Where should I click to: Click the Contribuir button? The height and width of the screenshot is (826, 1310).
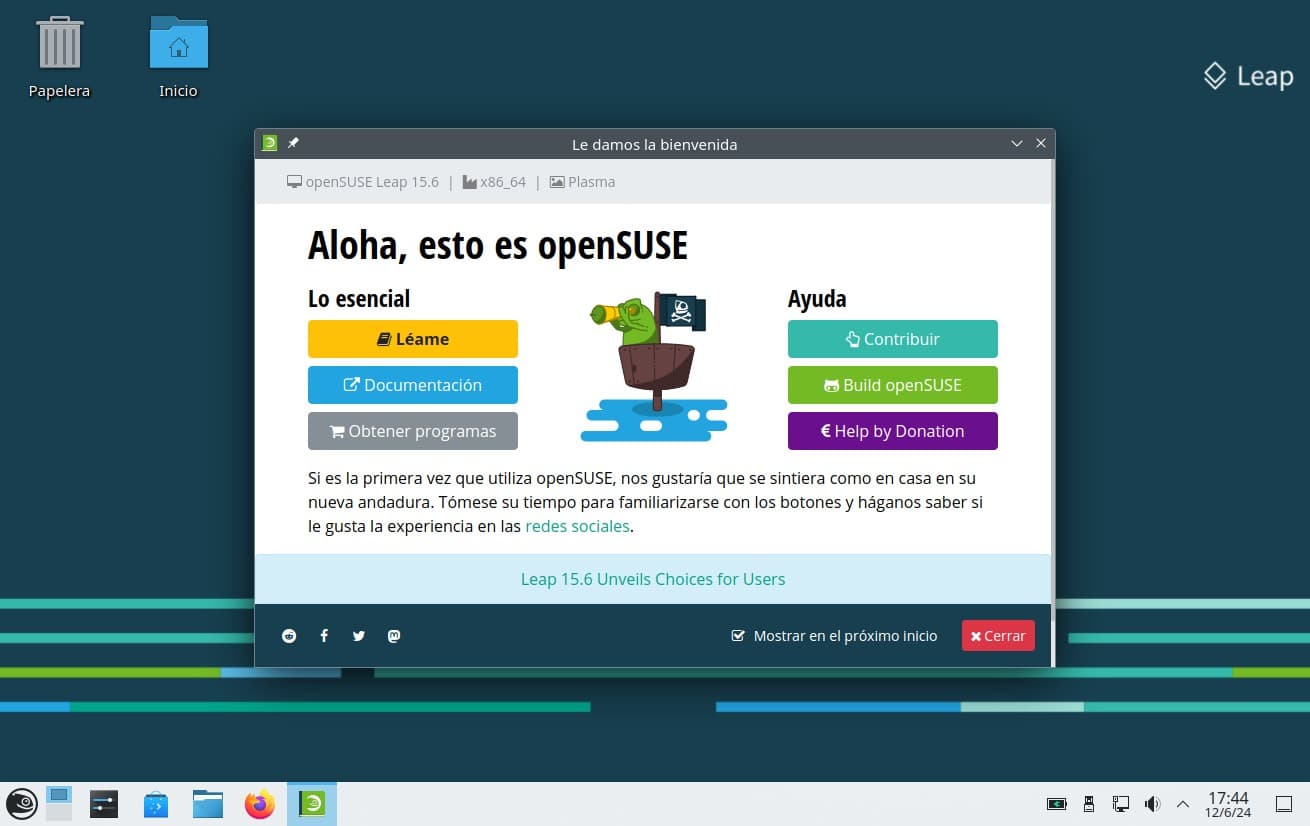[x=893, y=339]
